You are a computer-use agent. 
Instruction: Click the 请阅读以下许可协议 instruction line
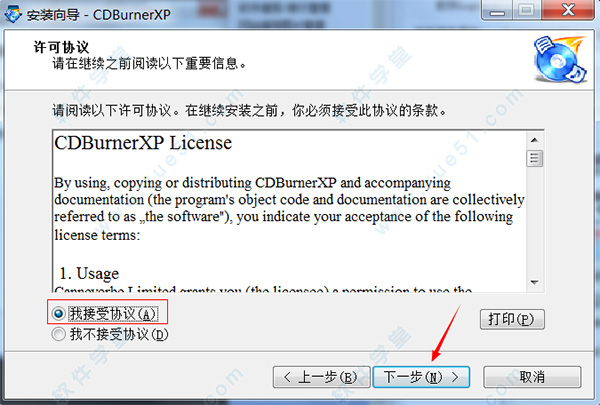click(x=249, y=111)
